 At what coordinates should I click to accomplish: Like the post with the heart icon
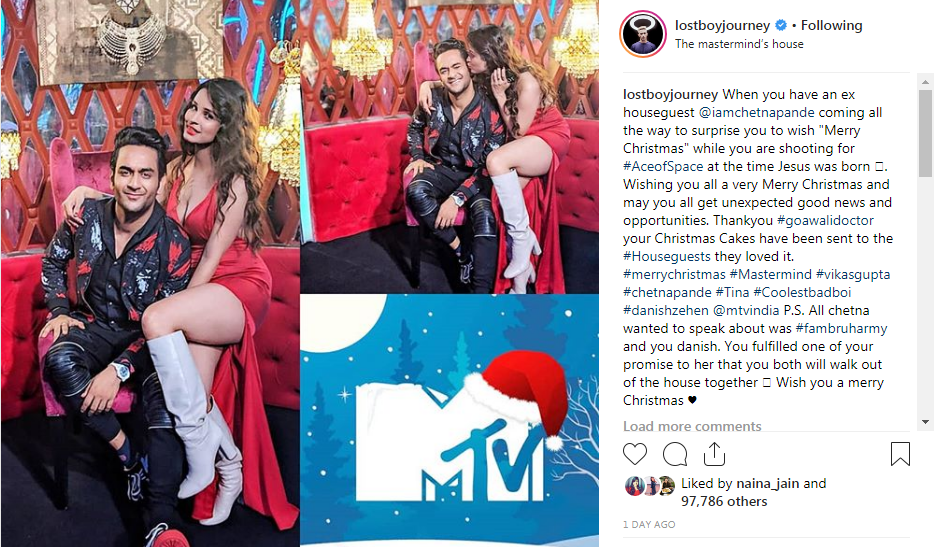tap(634, 454)
